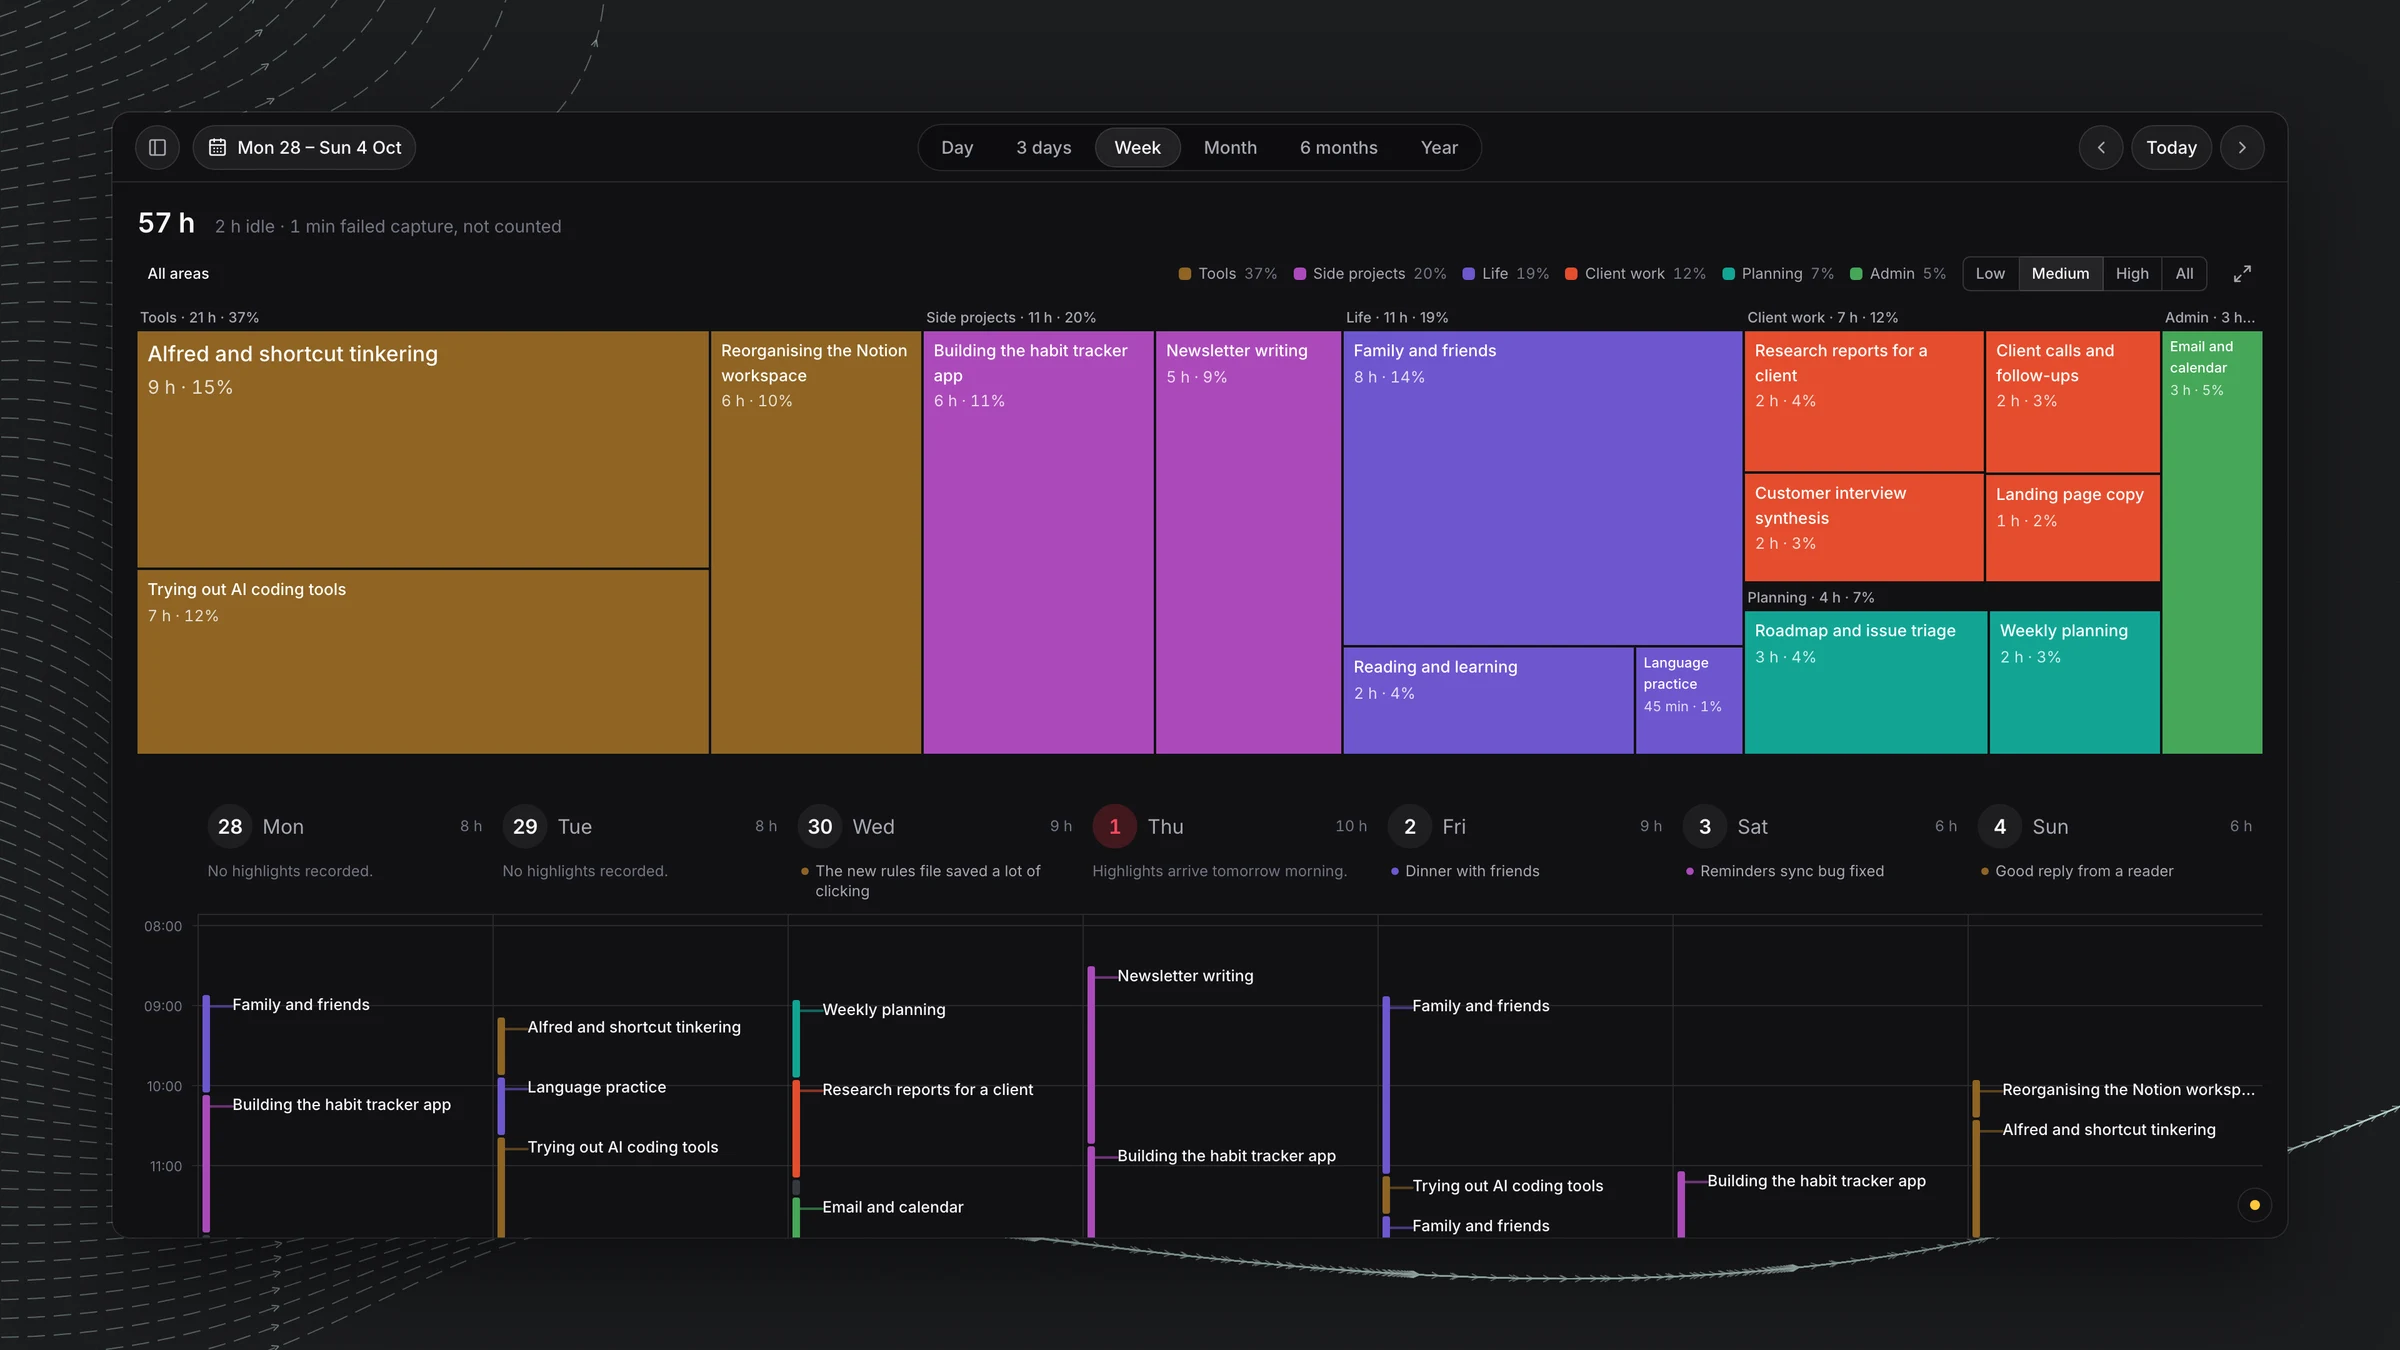Click the Reminders sync bug fixed highlight
Image resolution: width=2400 pixels, height=1350 pixels.
point(1791,871)
